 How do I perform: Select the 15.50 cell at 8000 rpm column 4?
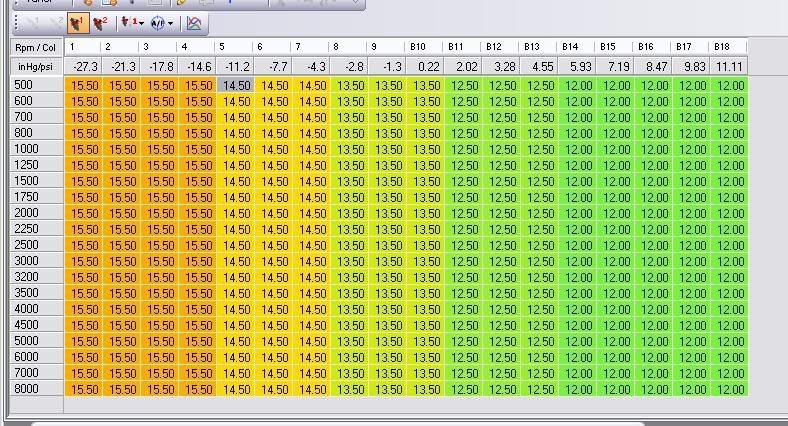click(198, 389)
